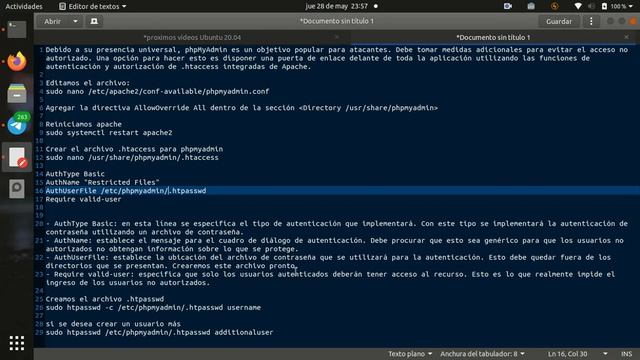This screenshot has width=640, height=360.
Task: Select the text editor dock icon
Action: coord(17,157)
